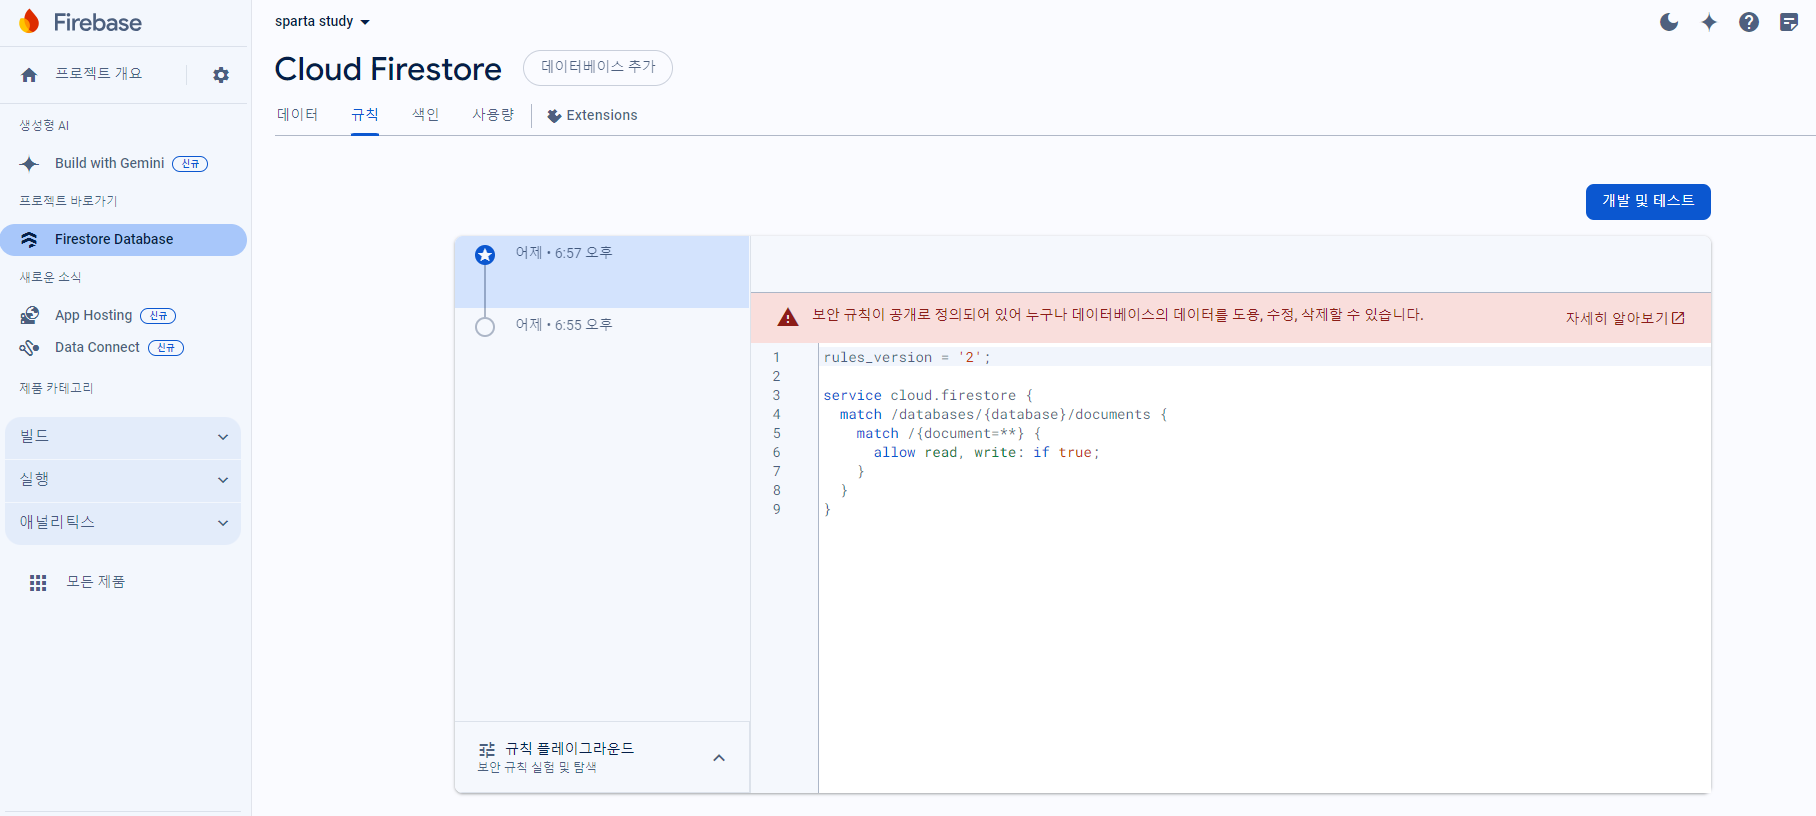Click the Firestore Database icon in sidebar
Viewport: 1816px width, 816px height.
pos(29,240)
